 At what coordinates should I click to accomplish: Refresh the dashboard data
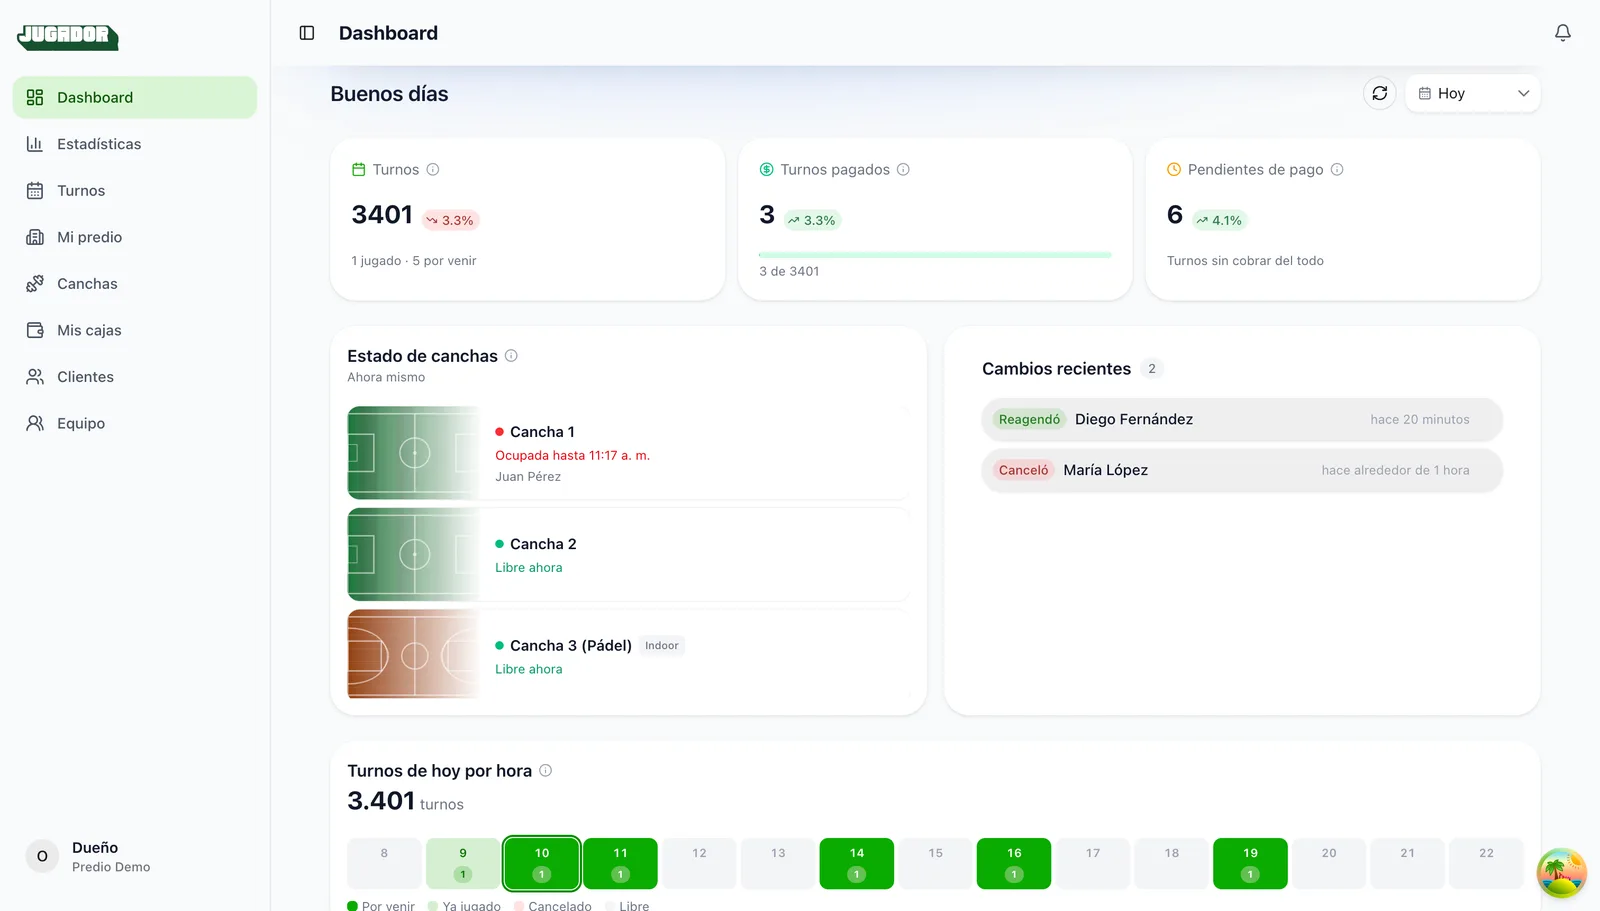point(1379,93)
